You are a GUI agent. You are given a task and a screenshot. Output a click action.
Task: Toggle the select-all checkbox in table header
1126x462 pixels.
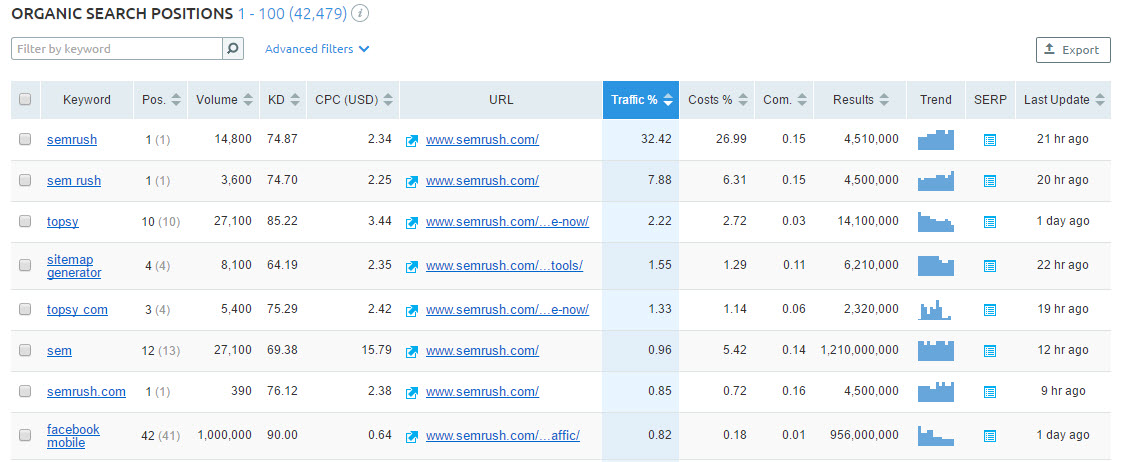(x=25, y=99)
